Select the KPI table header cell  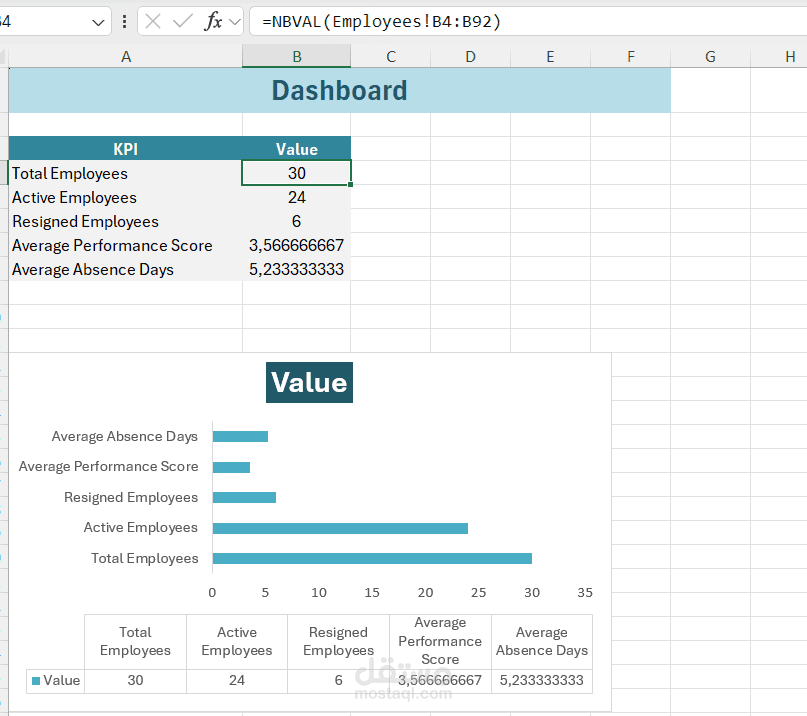pos(126,149)
